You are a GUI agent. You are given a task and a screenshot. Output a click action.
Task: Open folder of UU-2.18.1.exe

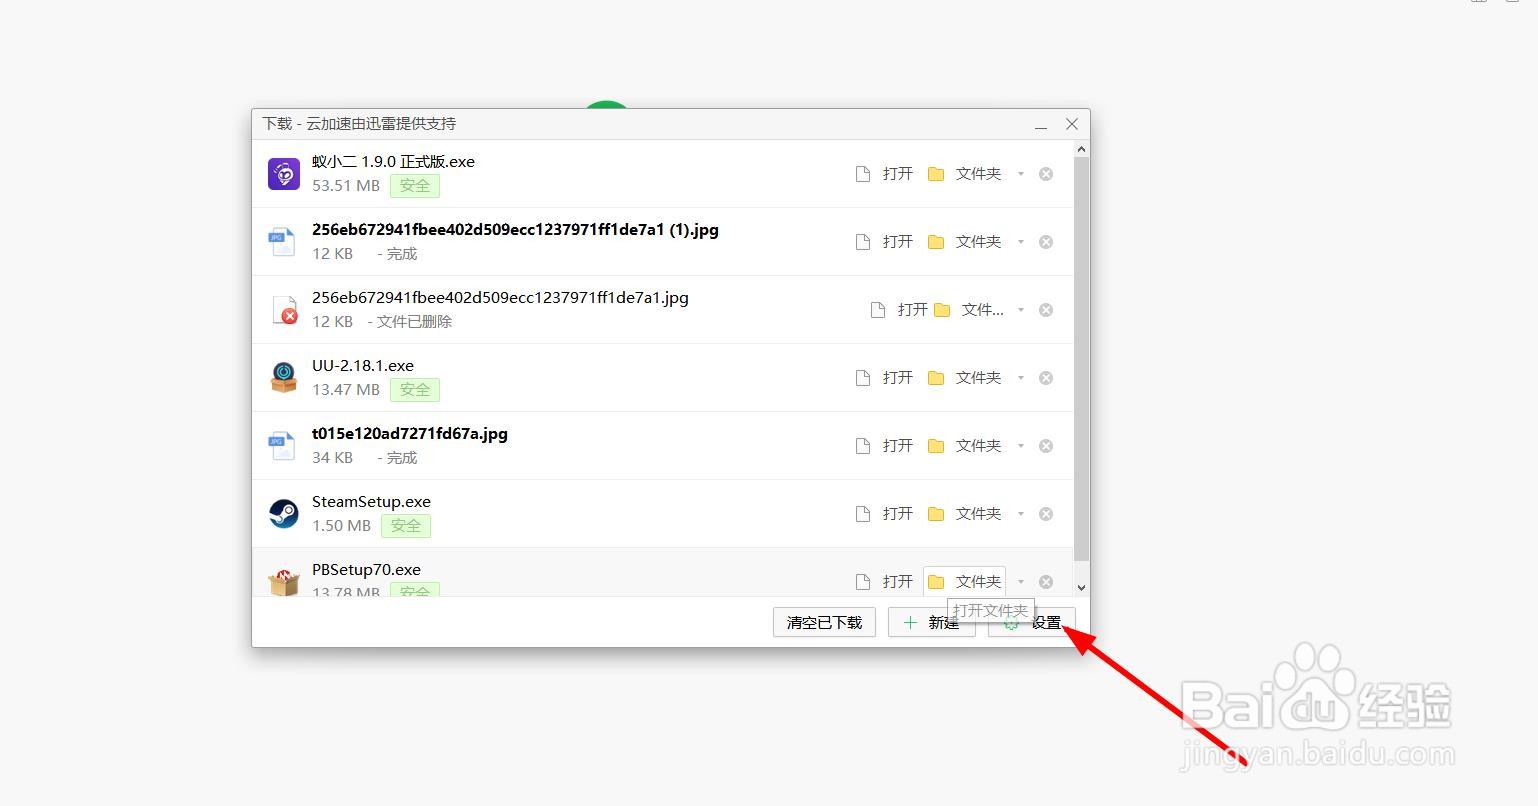[965, 378]
